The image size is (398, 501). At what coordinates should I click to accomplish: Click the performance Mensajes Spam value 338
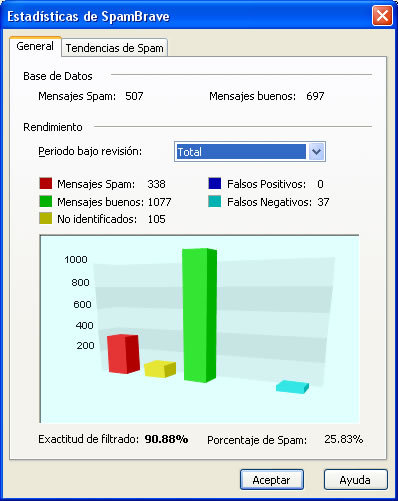click(156, 184)
